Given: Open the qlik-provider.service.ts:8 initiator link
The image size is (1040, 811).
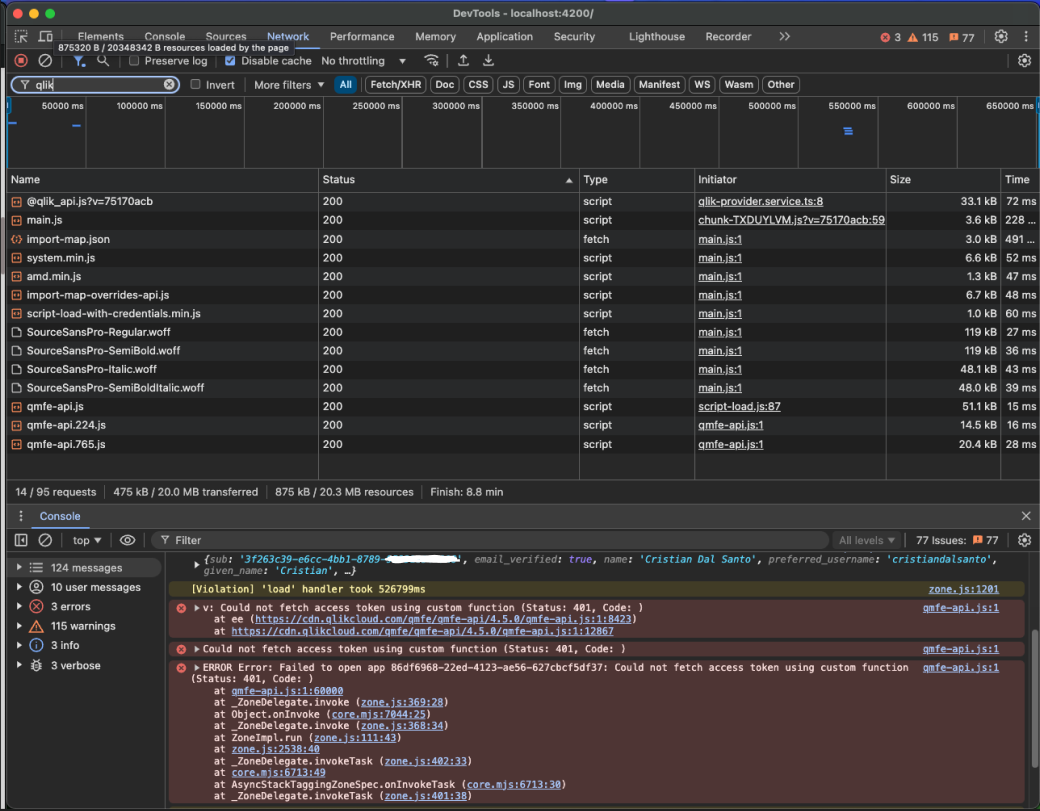Looking at the screenshot, I should 760,202.
